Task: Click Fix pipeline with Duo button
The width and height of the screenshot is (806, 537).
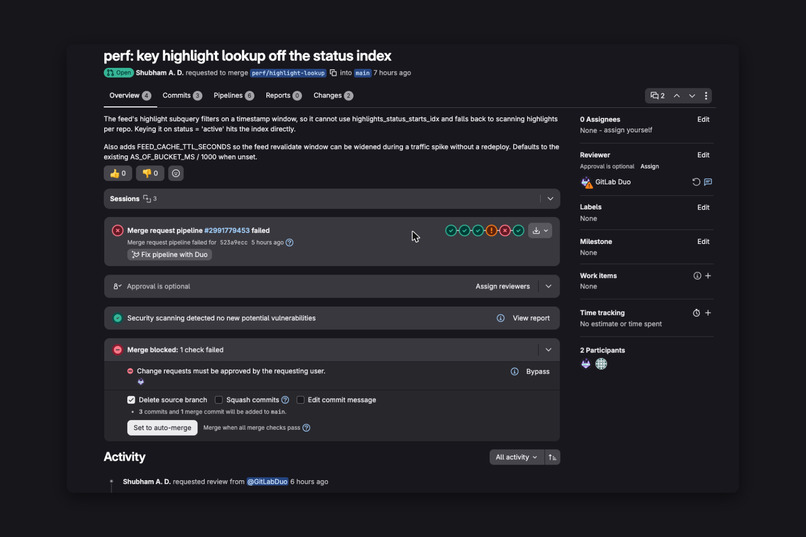Action: coord(170,254)
